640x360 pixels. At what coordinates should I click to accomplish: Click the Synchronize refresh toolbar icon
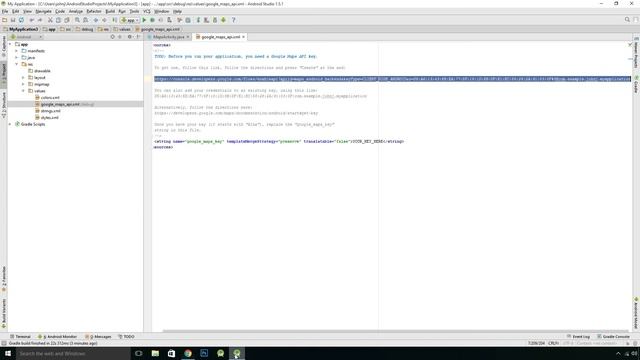[21, 20]
